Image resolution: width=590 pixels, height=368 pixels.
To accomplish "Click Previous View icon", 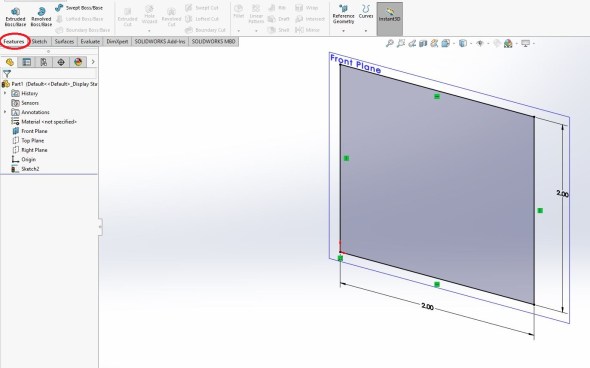I will pos(412,44).
